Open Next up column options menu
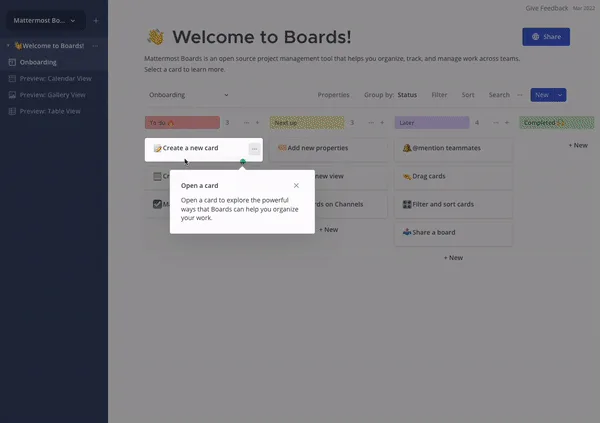Image resolution: width=600 pixels, height=423 pixels. (x=371, y=122)
